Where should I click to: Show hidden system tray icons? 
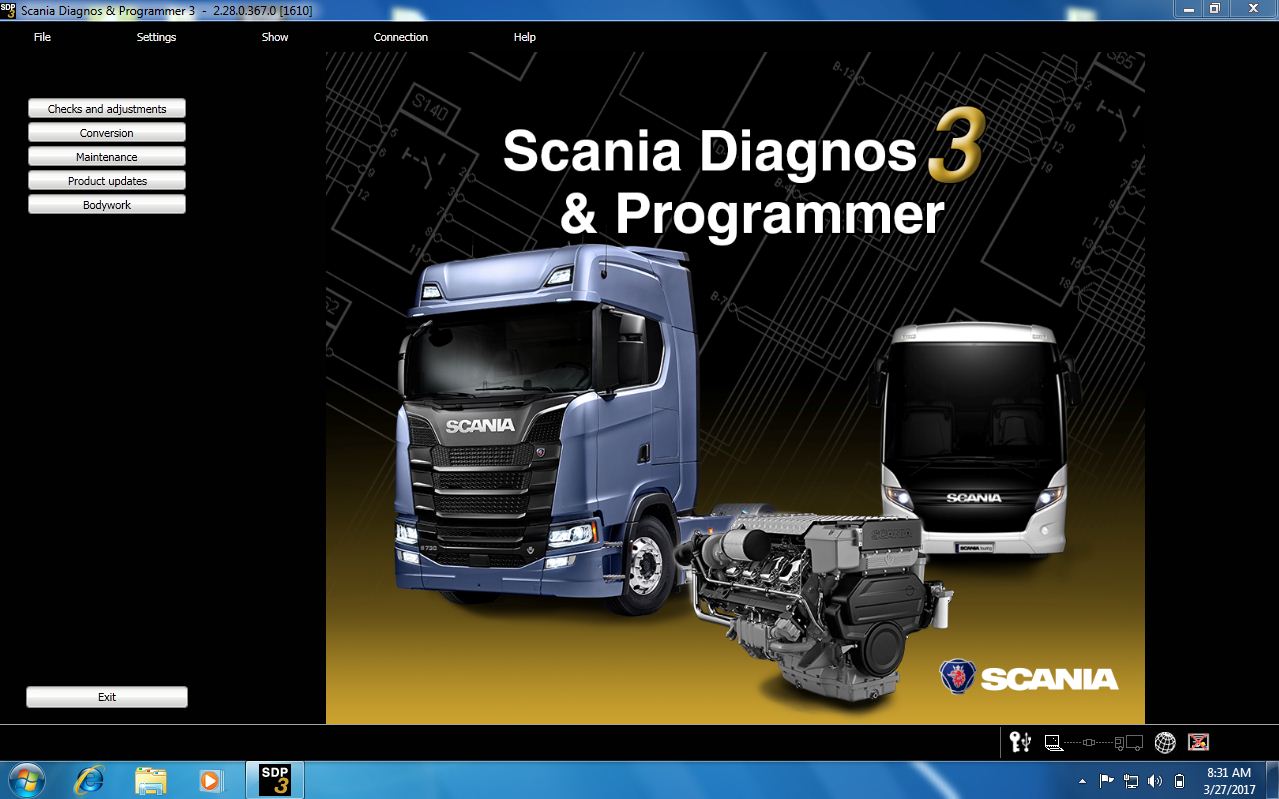coord(1082,781)
